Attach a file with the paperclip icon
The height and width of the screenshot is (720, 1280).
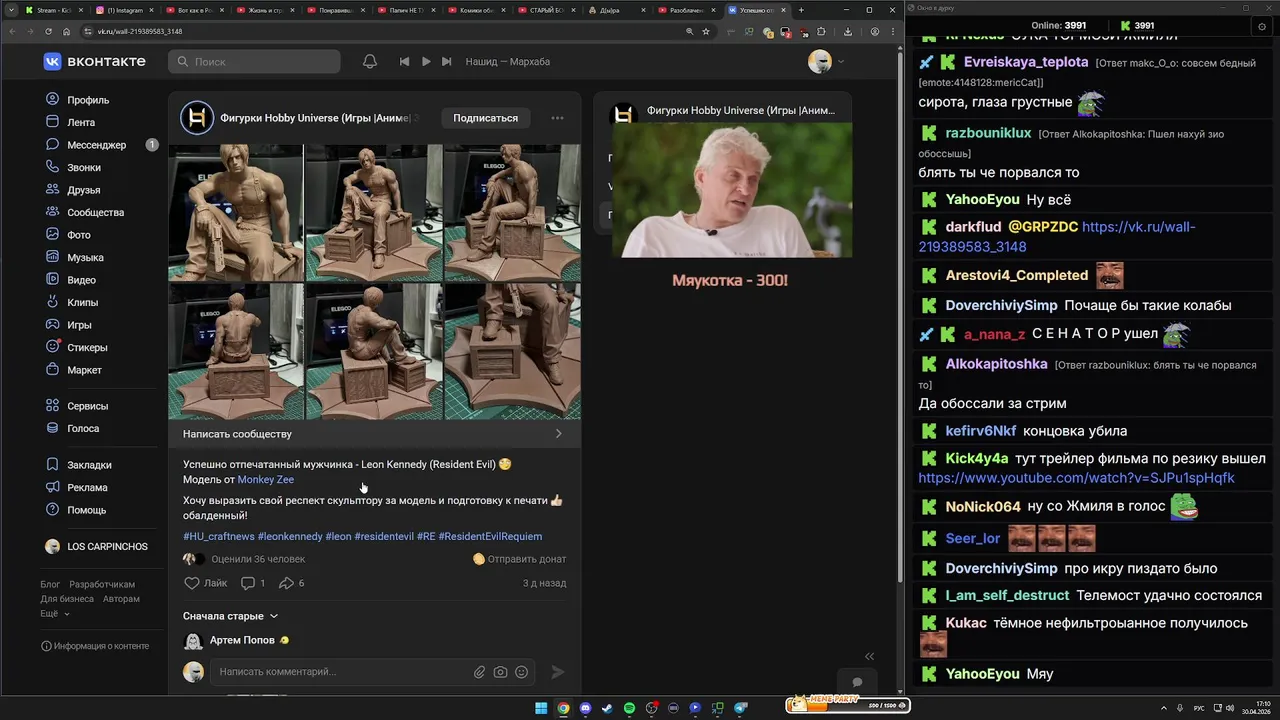pyautogui.click(x=480, y=672)
